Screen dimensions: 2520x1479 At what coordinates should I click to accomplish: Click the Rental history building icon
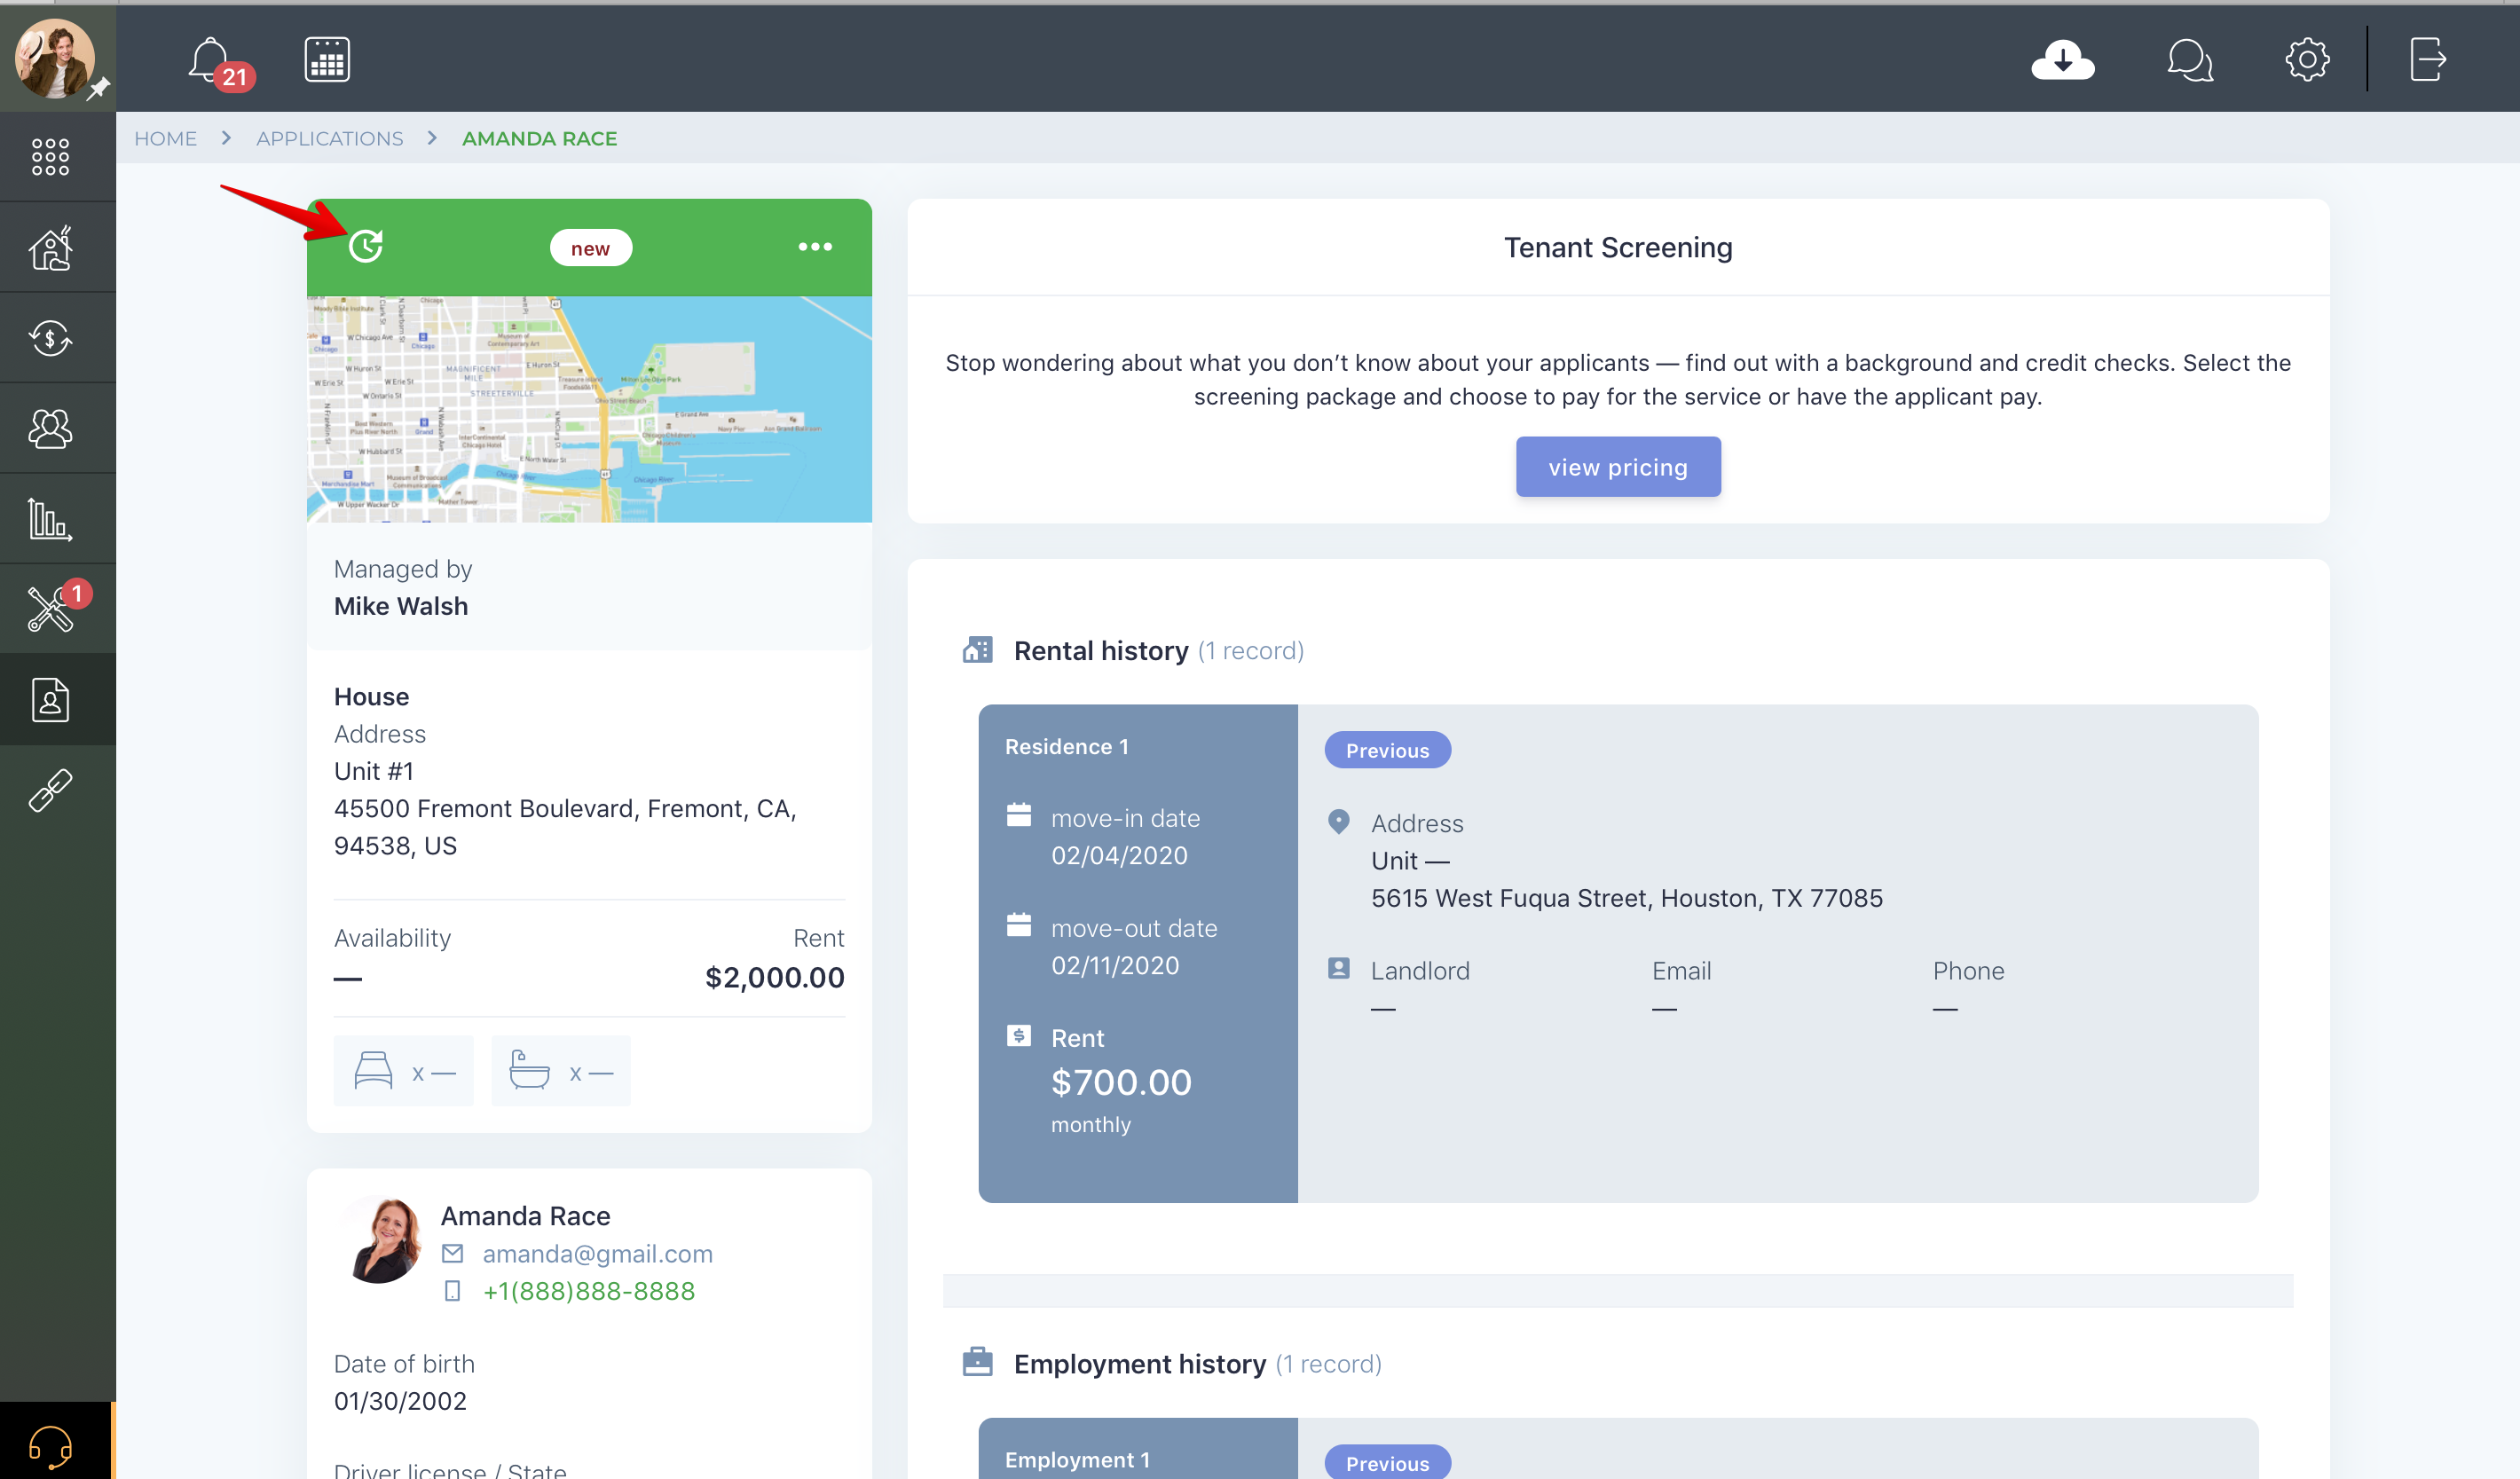pos(977,650)
